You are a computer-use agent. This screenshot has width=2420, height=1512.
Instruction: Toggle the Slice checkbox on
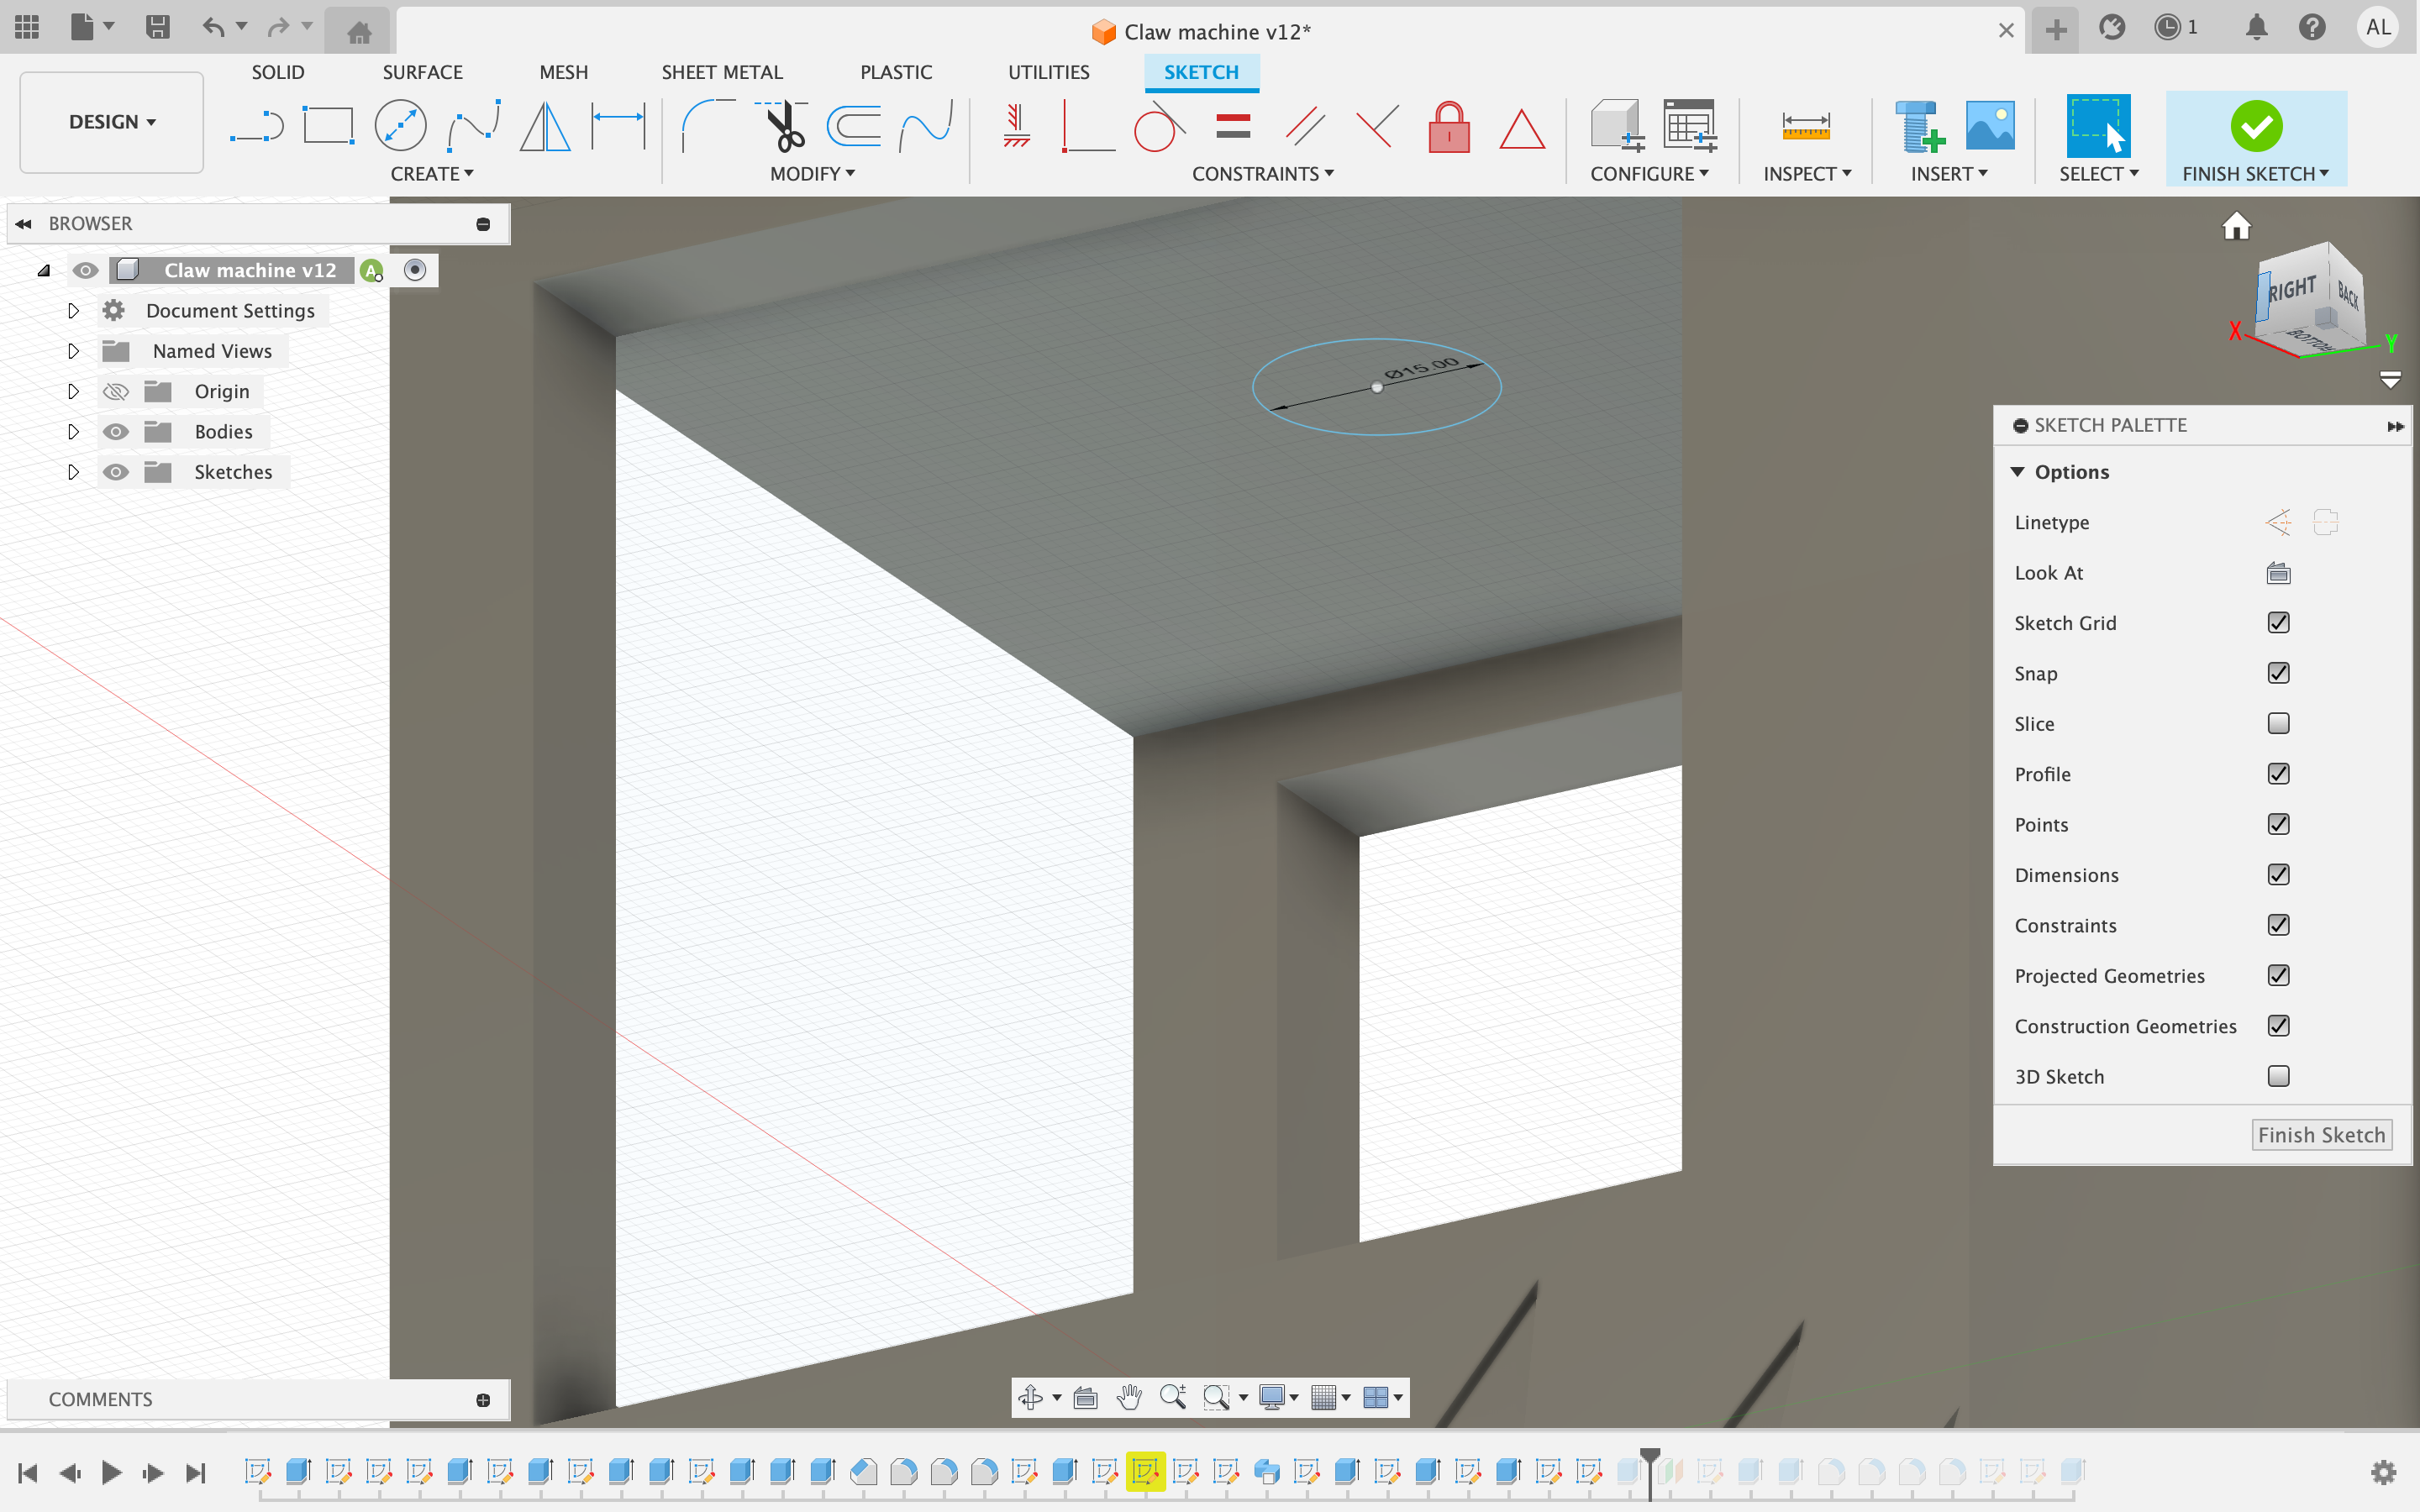click(x=2279, y=723)
